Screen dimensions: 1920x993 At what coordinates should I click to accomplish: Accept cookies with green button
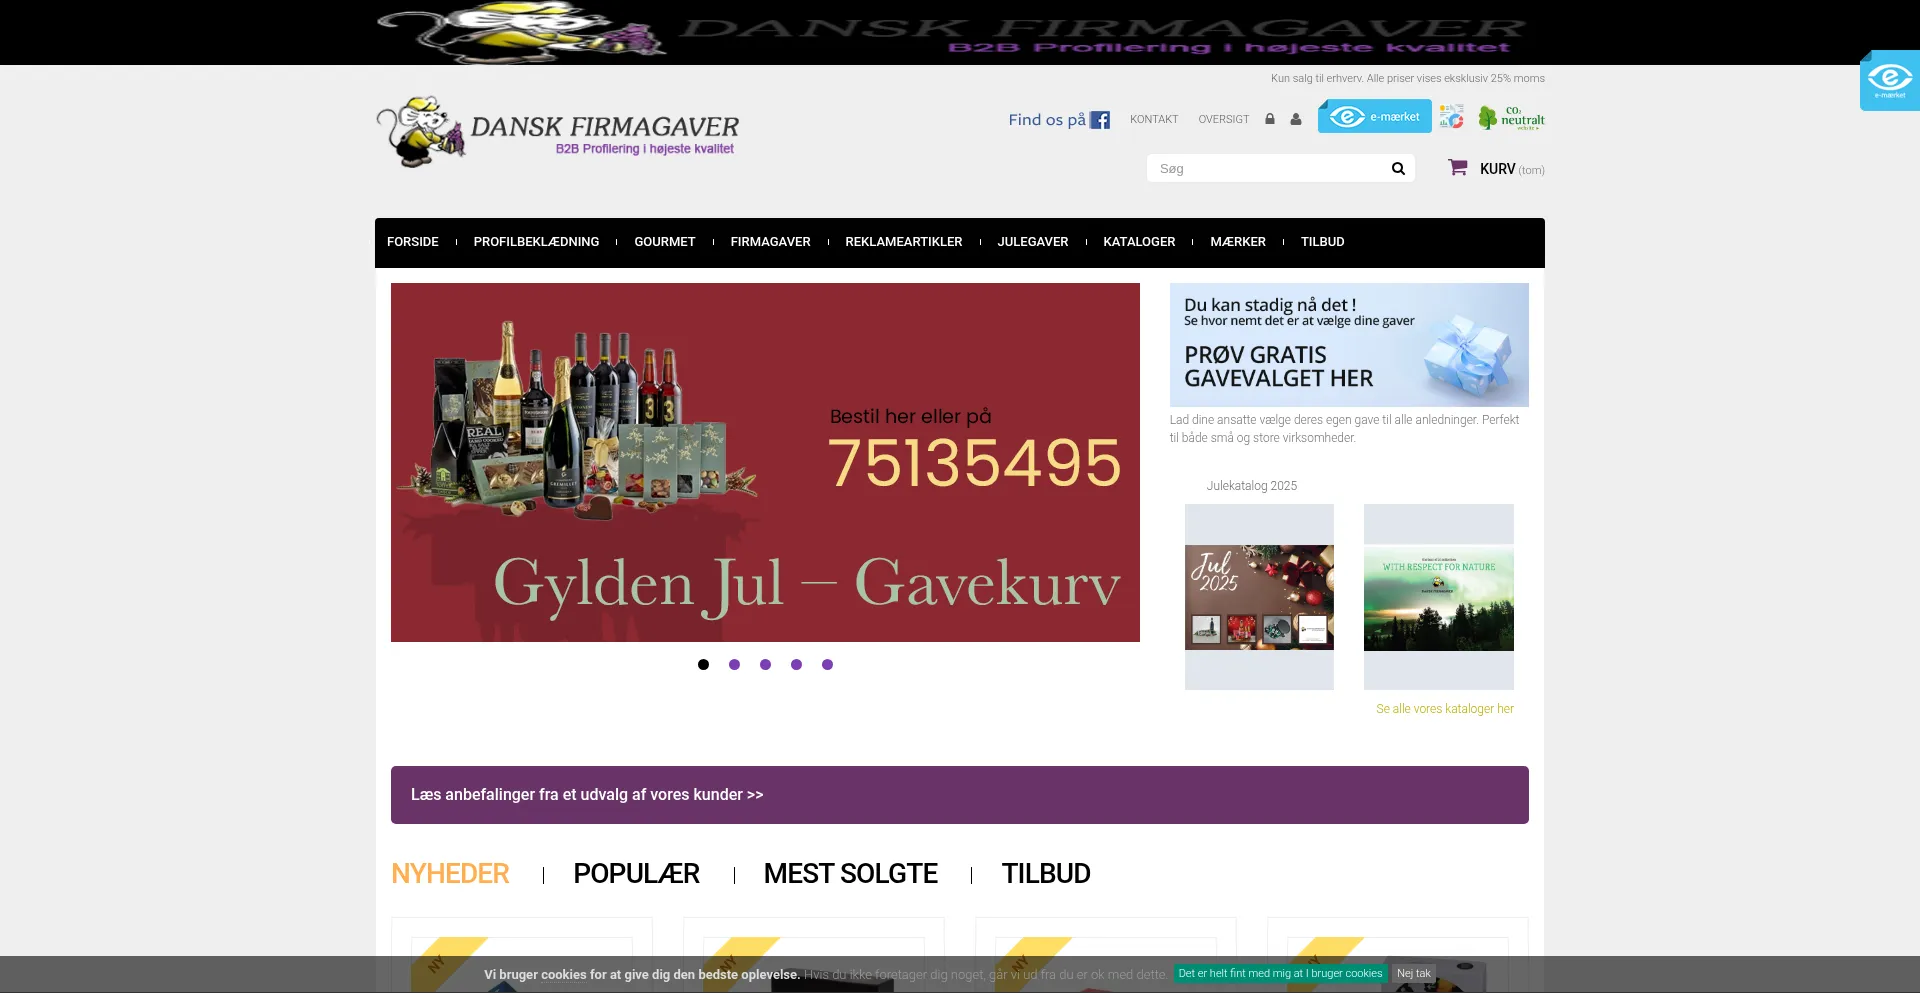click(1280, 973)
